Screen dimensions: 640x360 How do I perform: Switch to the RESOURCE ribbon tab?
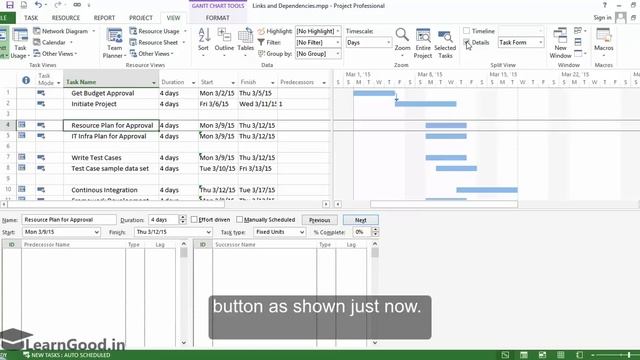point(65,18)
